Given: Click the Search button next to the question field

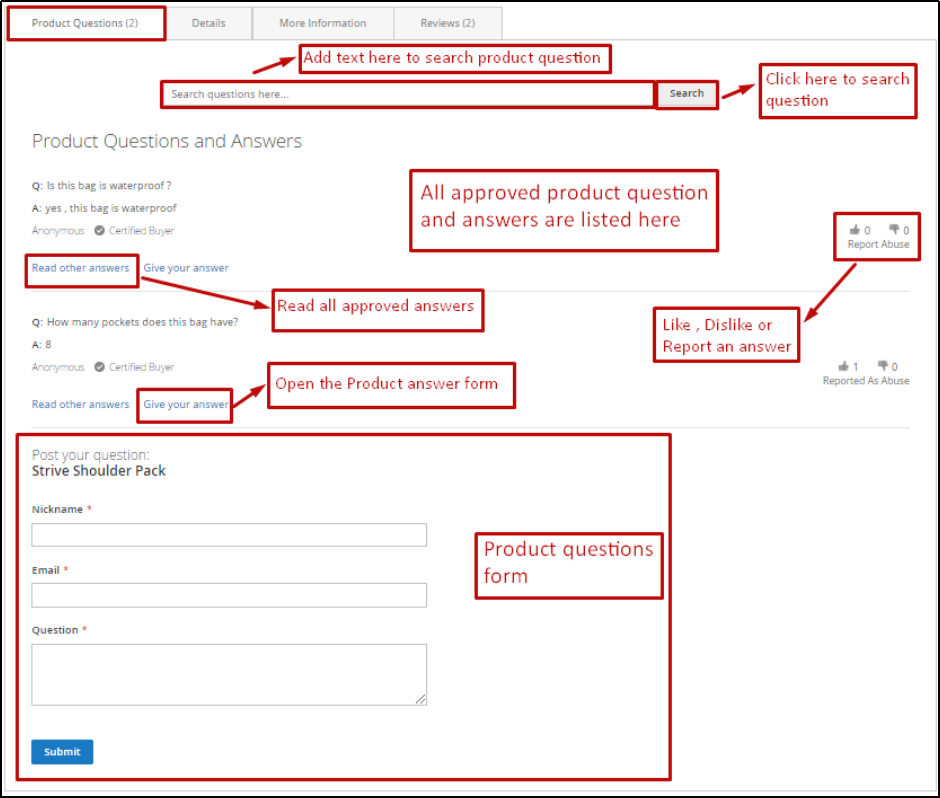Looking at the screenshot, I should point(687,93).
